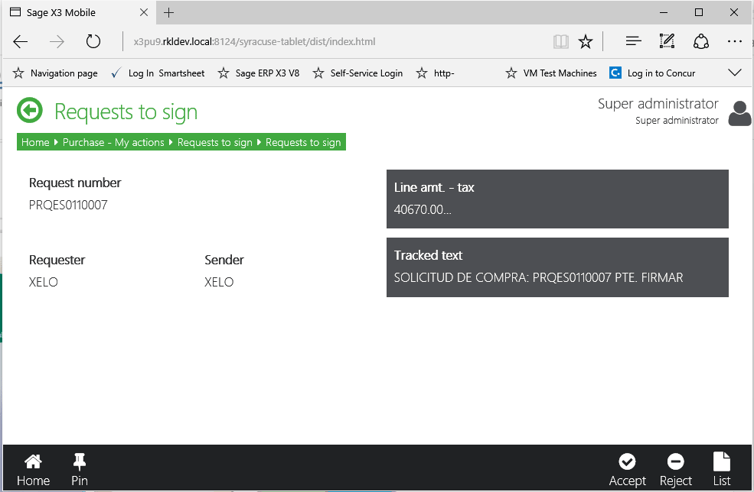754x492 pixels.
Task: Reject the purchase request
Action: pyautogui.click(x=676, y=469)
